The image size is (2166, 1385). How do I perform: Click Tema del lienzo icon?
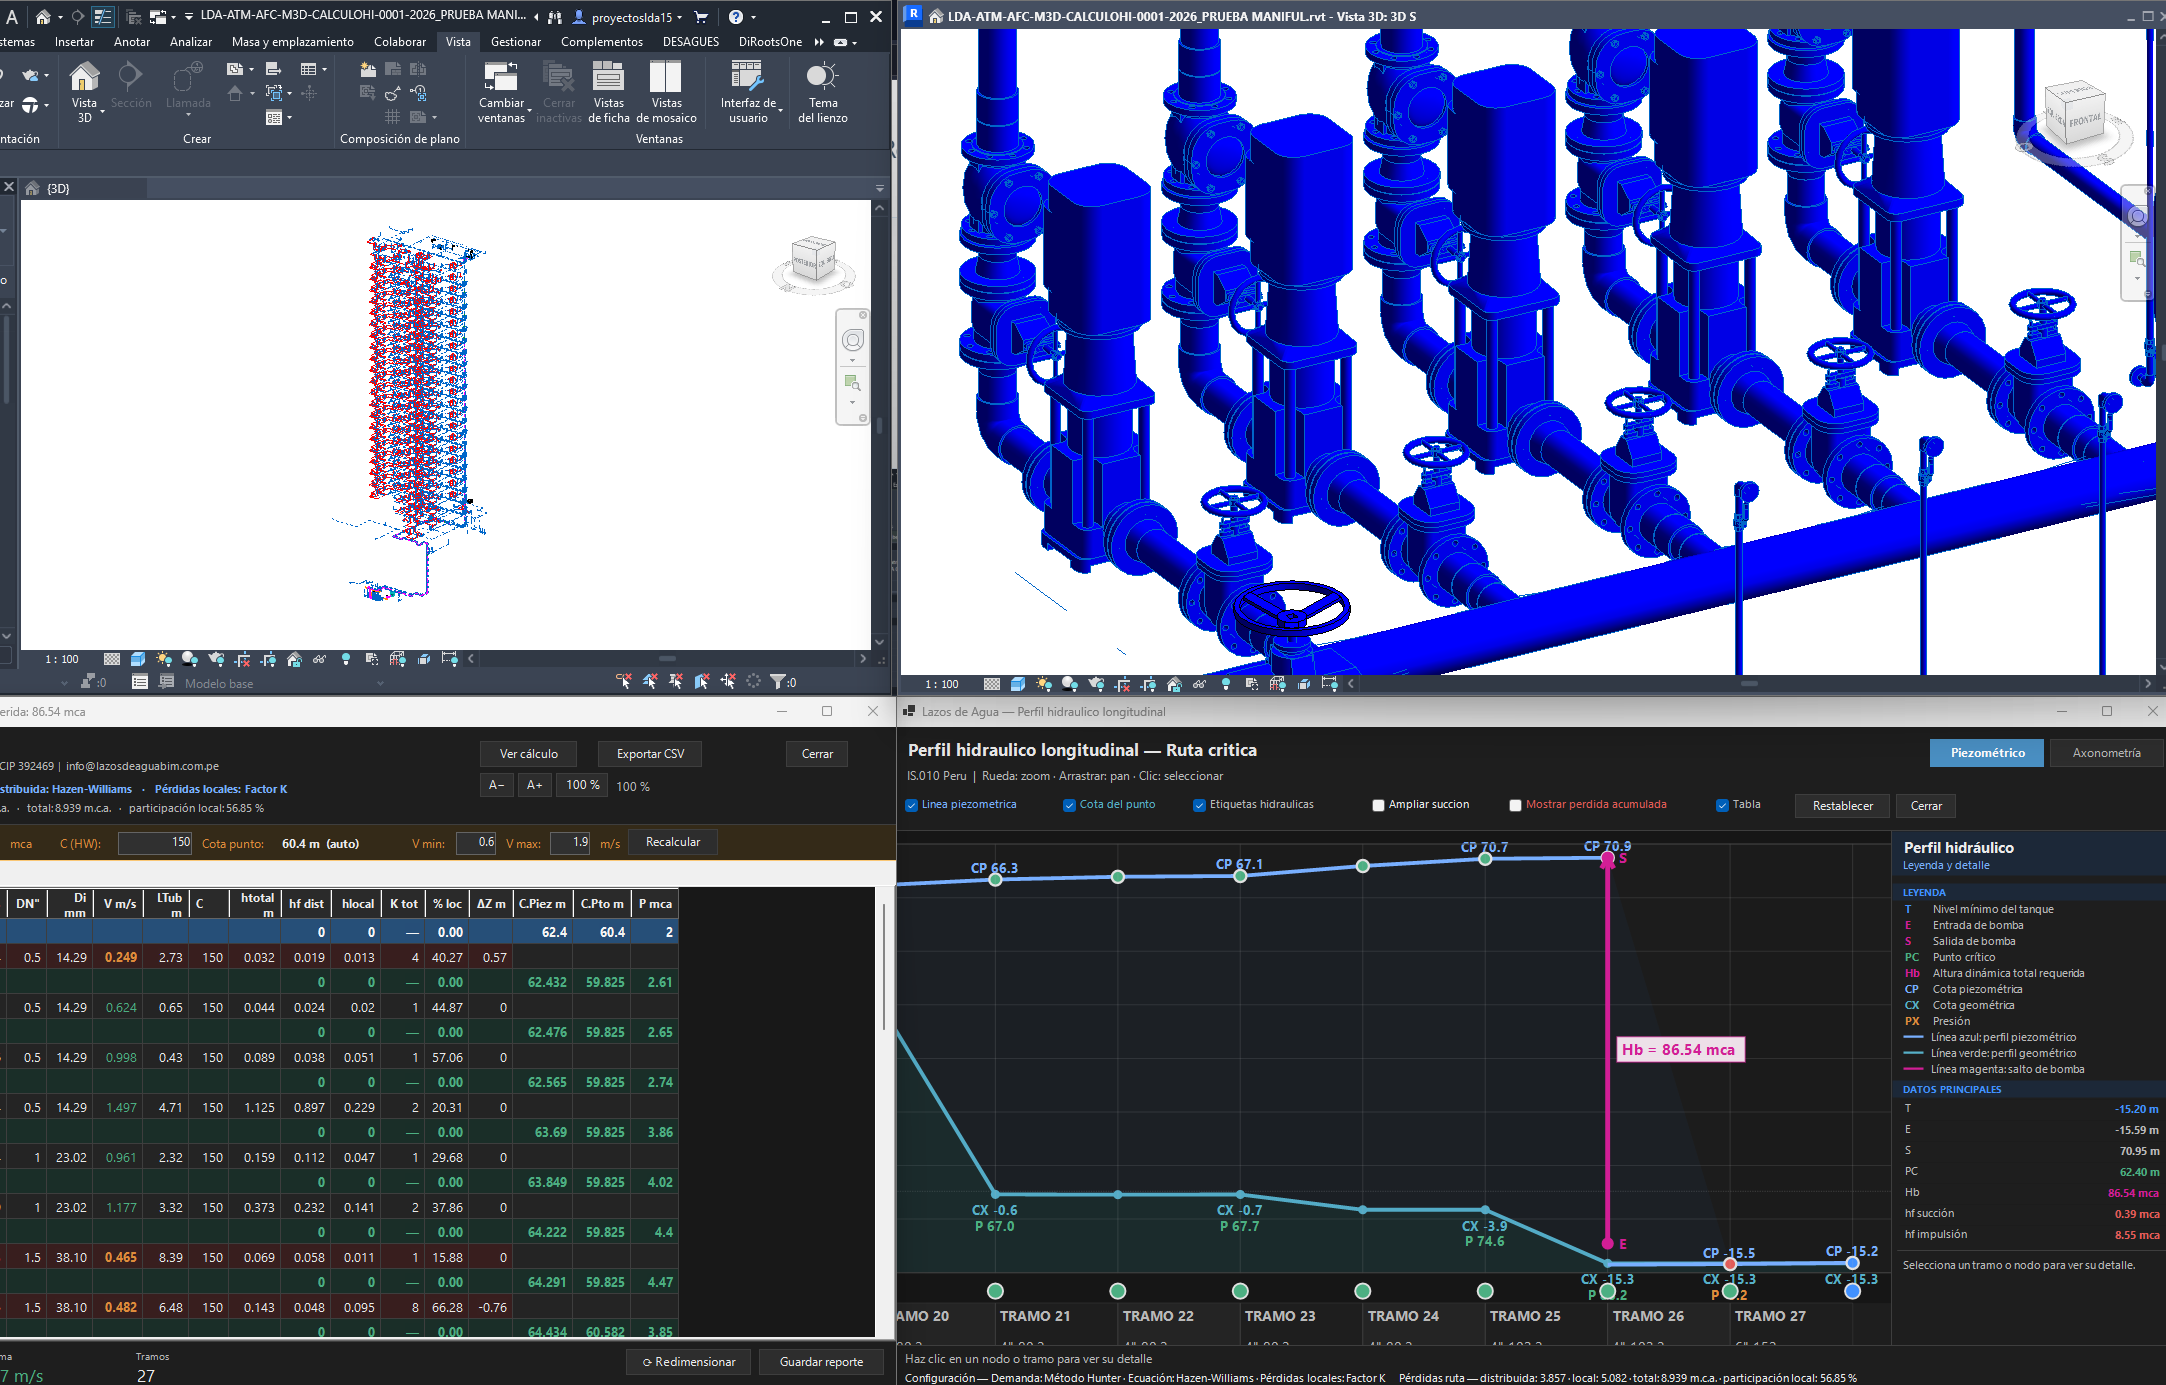point(822,76)
